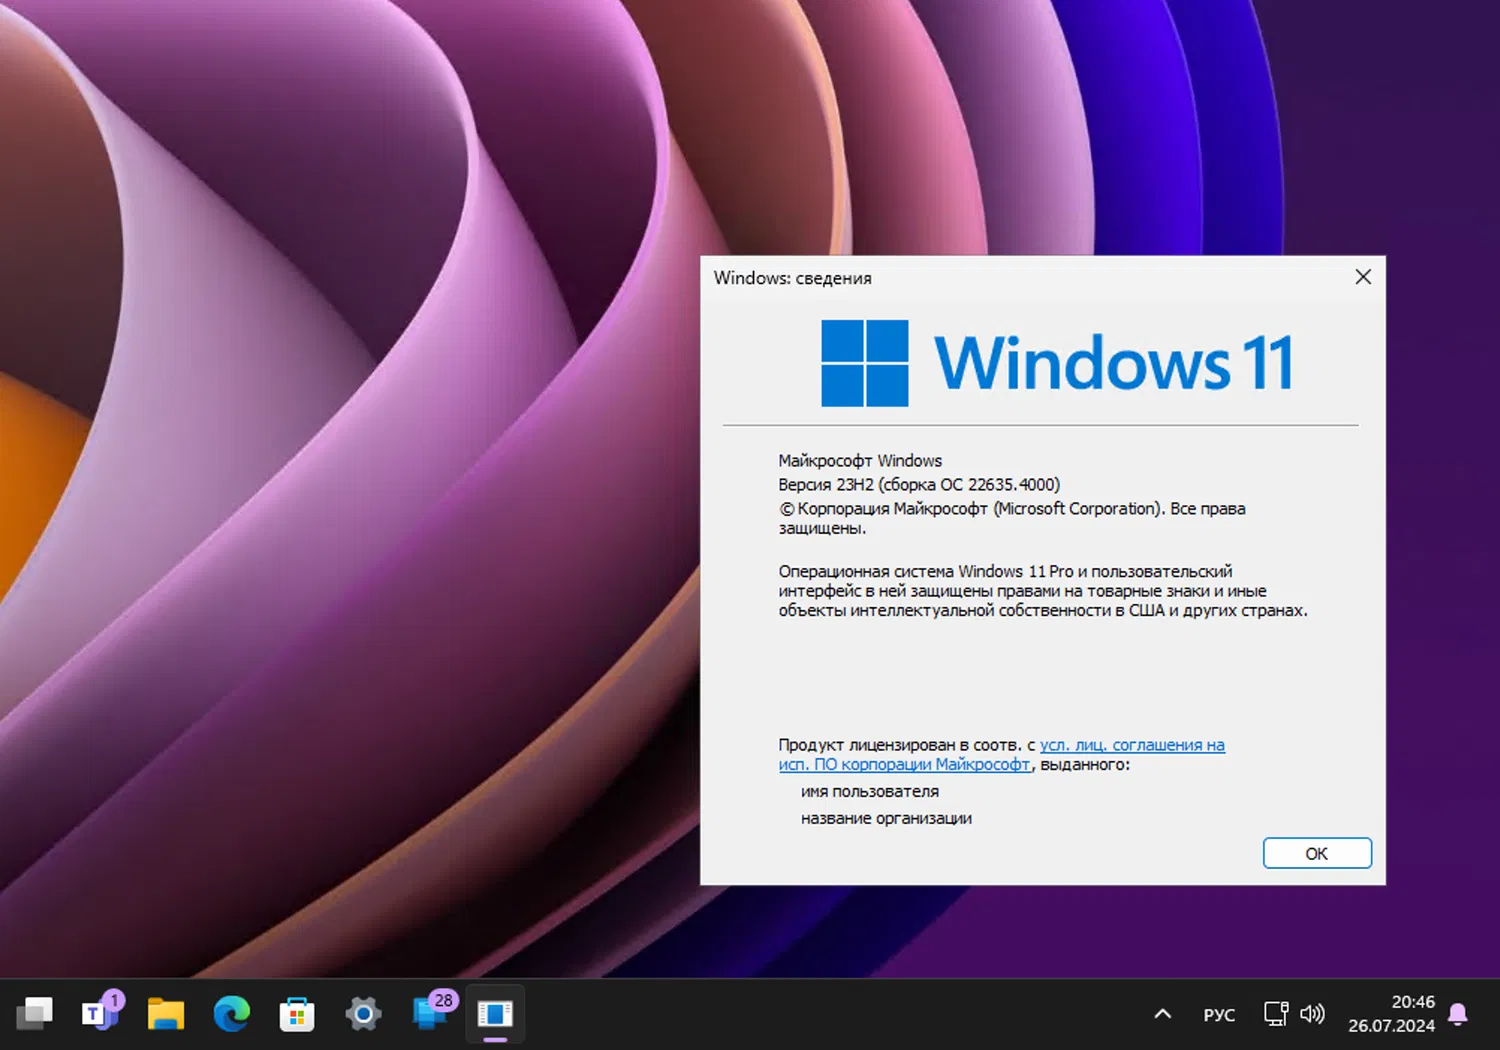Open Microsoft Teams showing the notification badge
Image resolution: width=1500 pixels, height=1050 pixels.
coord(97,1014)
